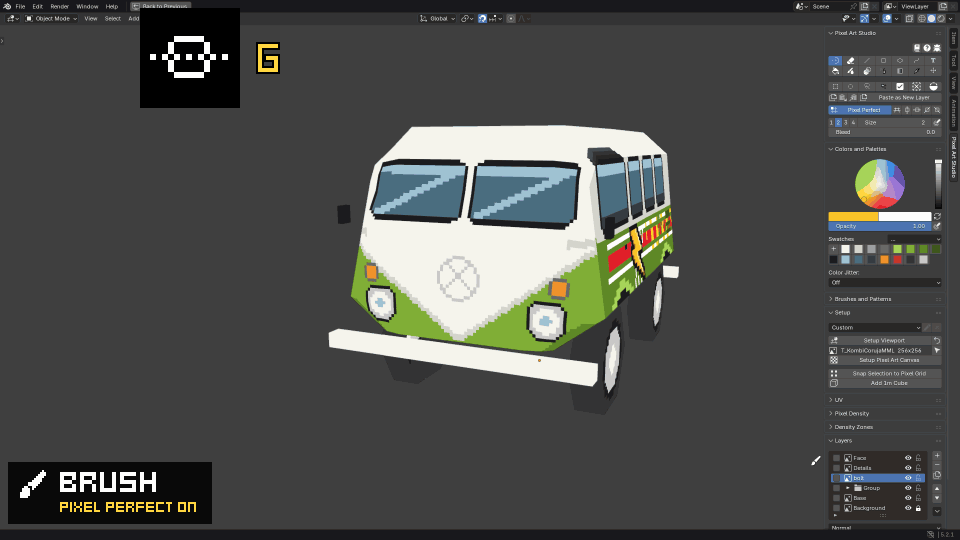Click the Back to Previous button
Screen dimensions: 960x540
tap(160, 6)
